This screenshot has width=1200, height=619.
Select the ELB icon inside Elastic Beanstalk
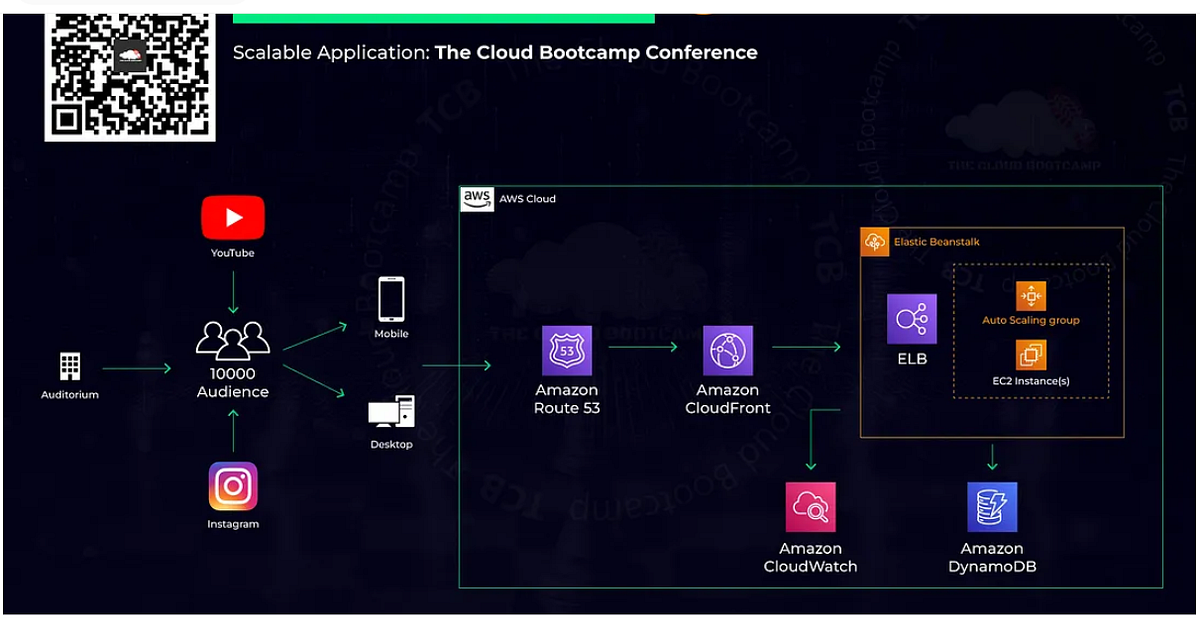pos(911,318)
